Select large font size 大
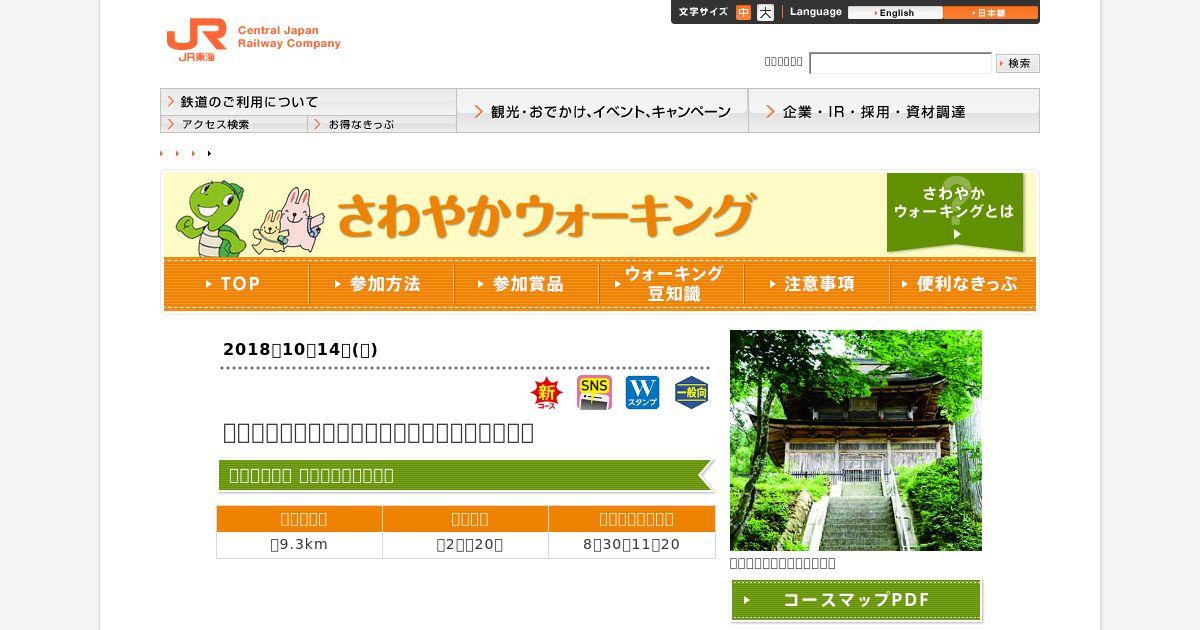The height and width of the screenshot is (630, 1200). (765, 13)
